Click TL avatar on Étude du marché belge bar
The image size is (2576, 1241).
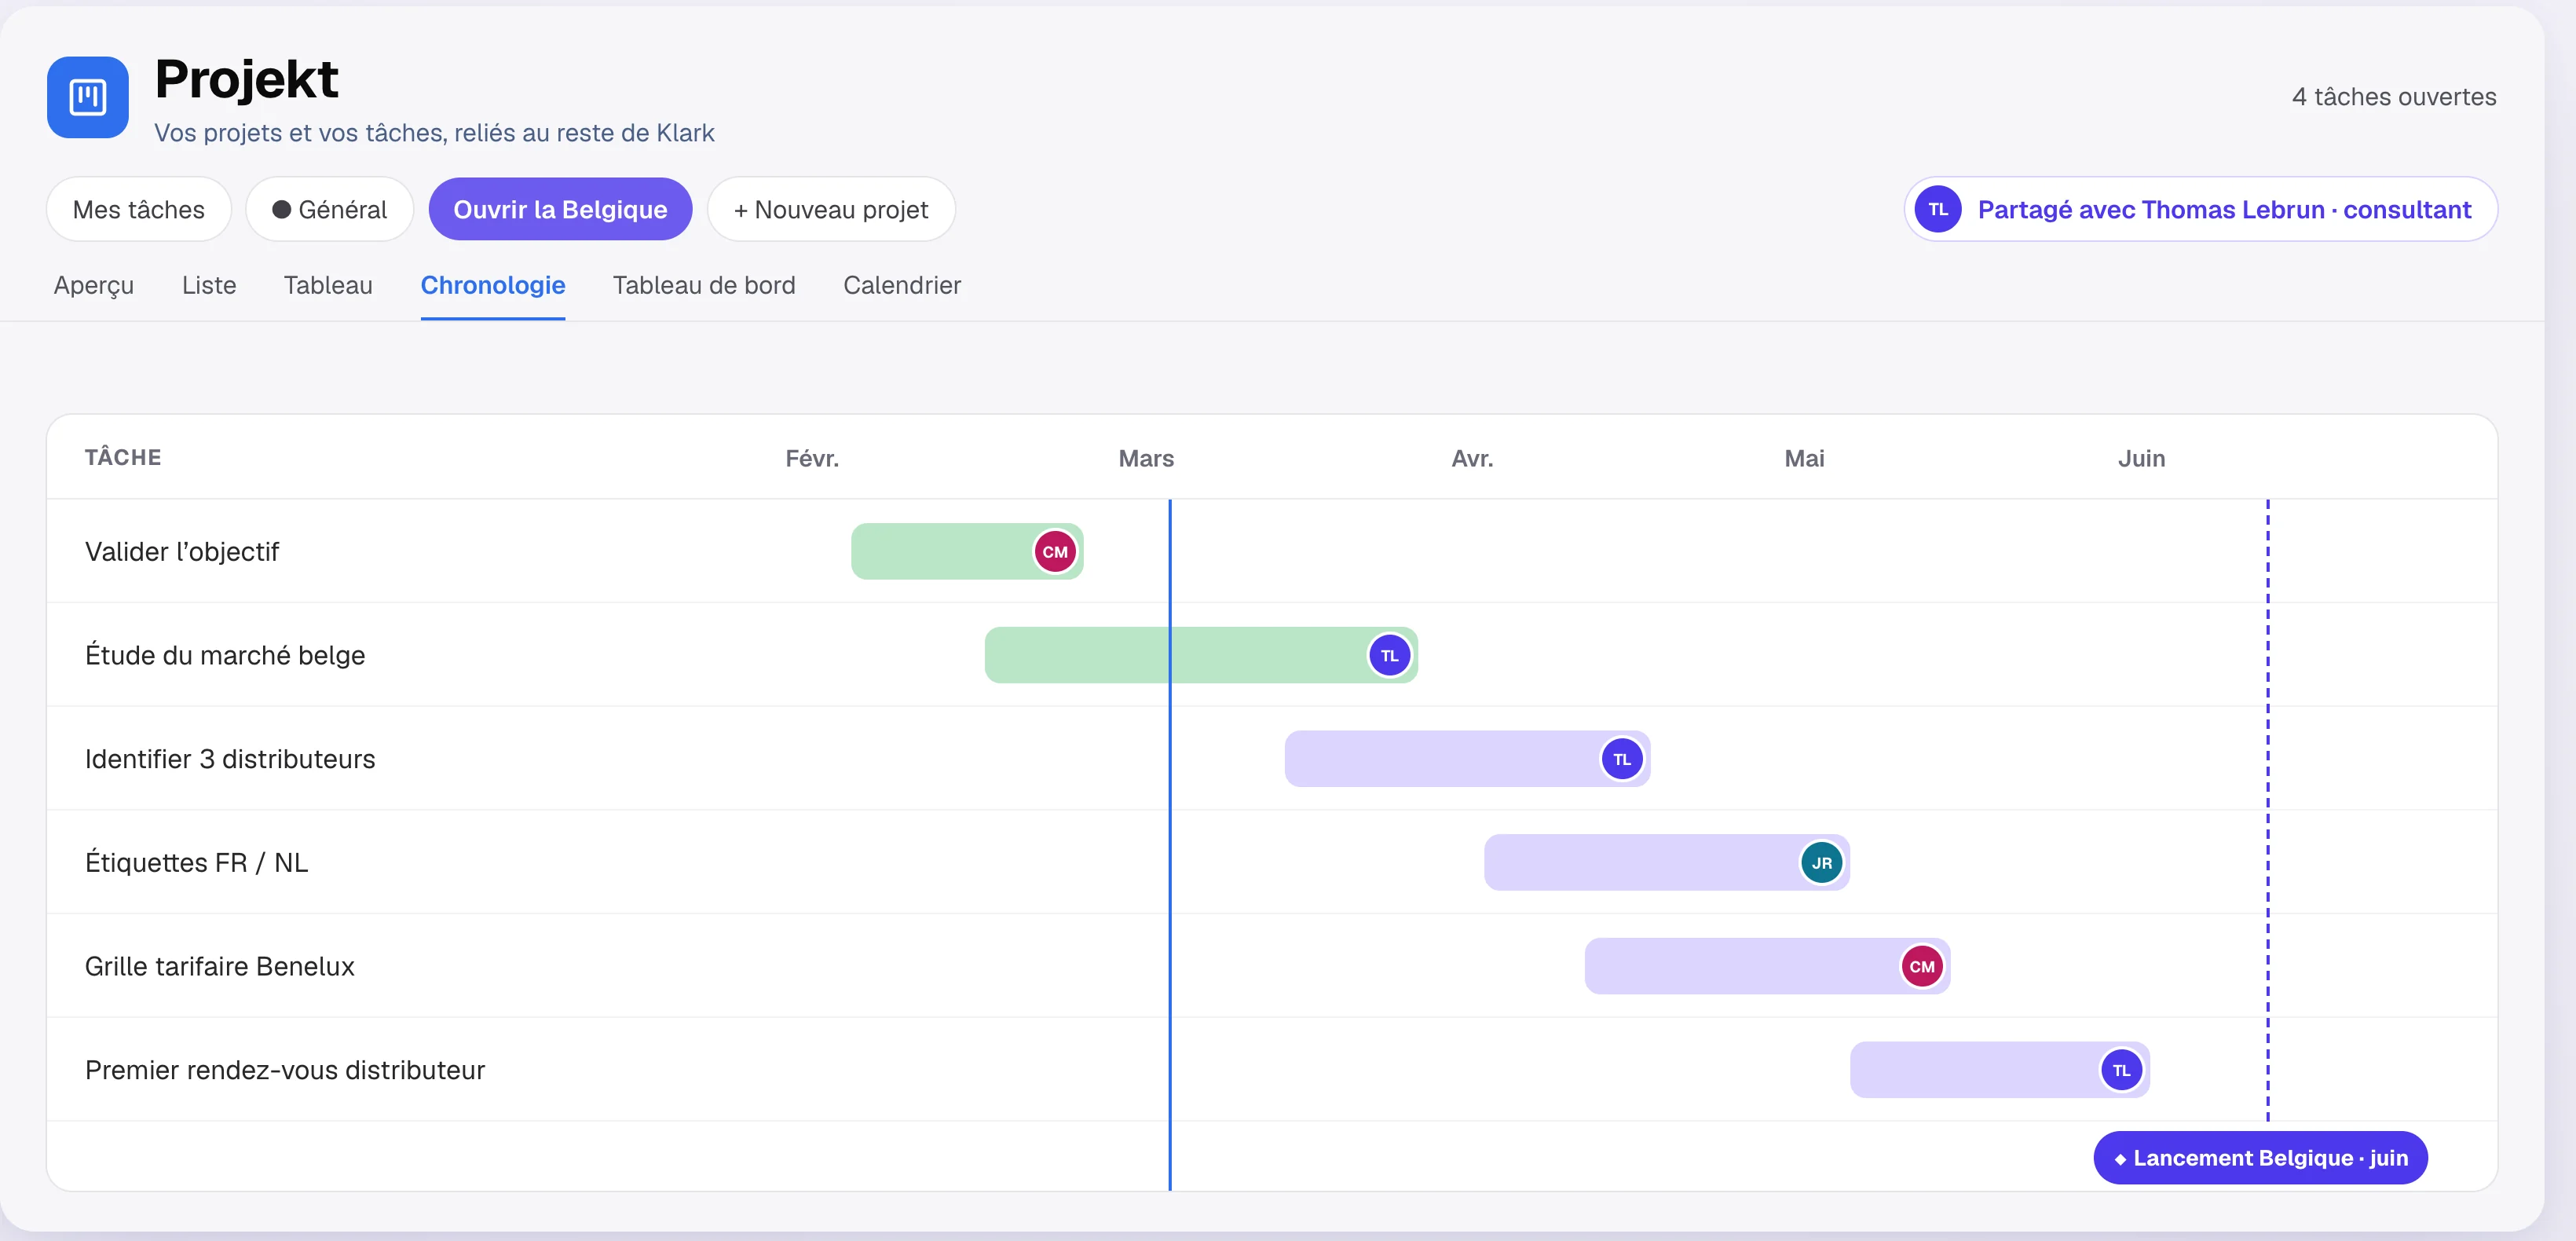1389,656
